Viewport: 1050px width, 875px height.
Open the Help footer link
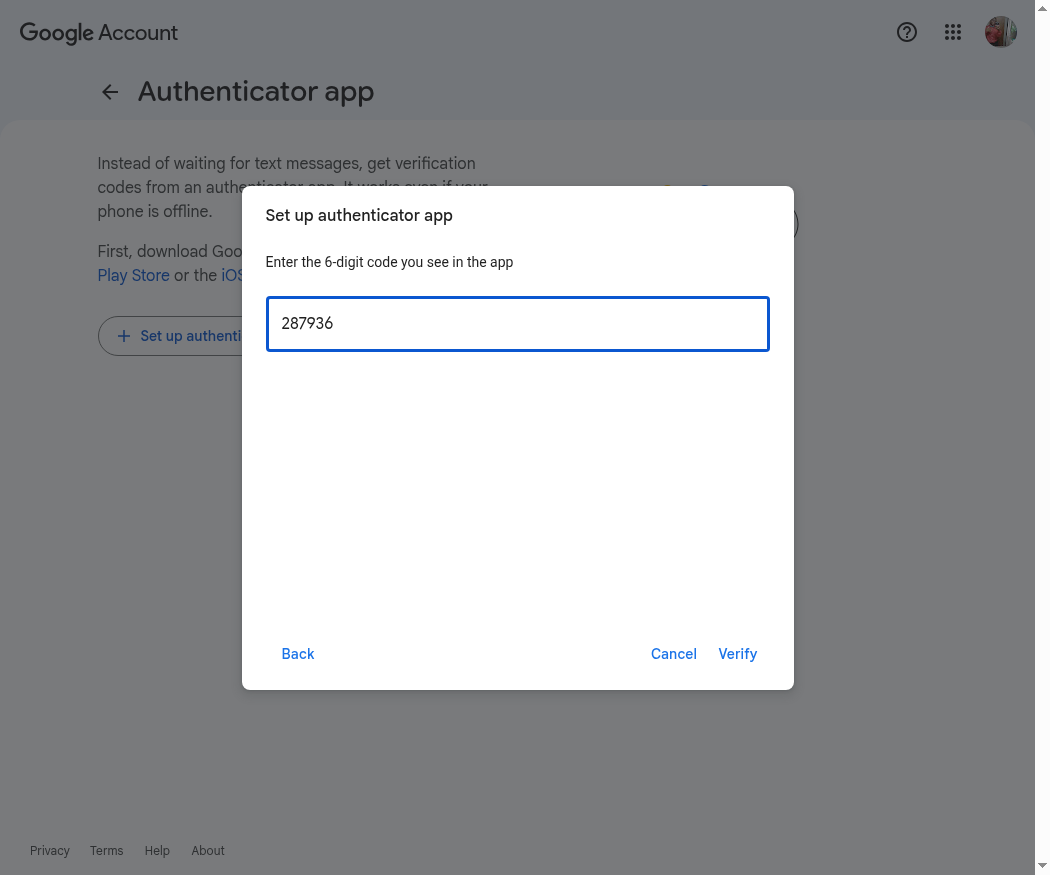(x=157, y=850)
